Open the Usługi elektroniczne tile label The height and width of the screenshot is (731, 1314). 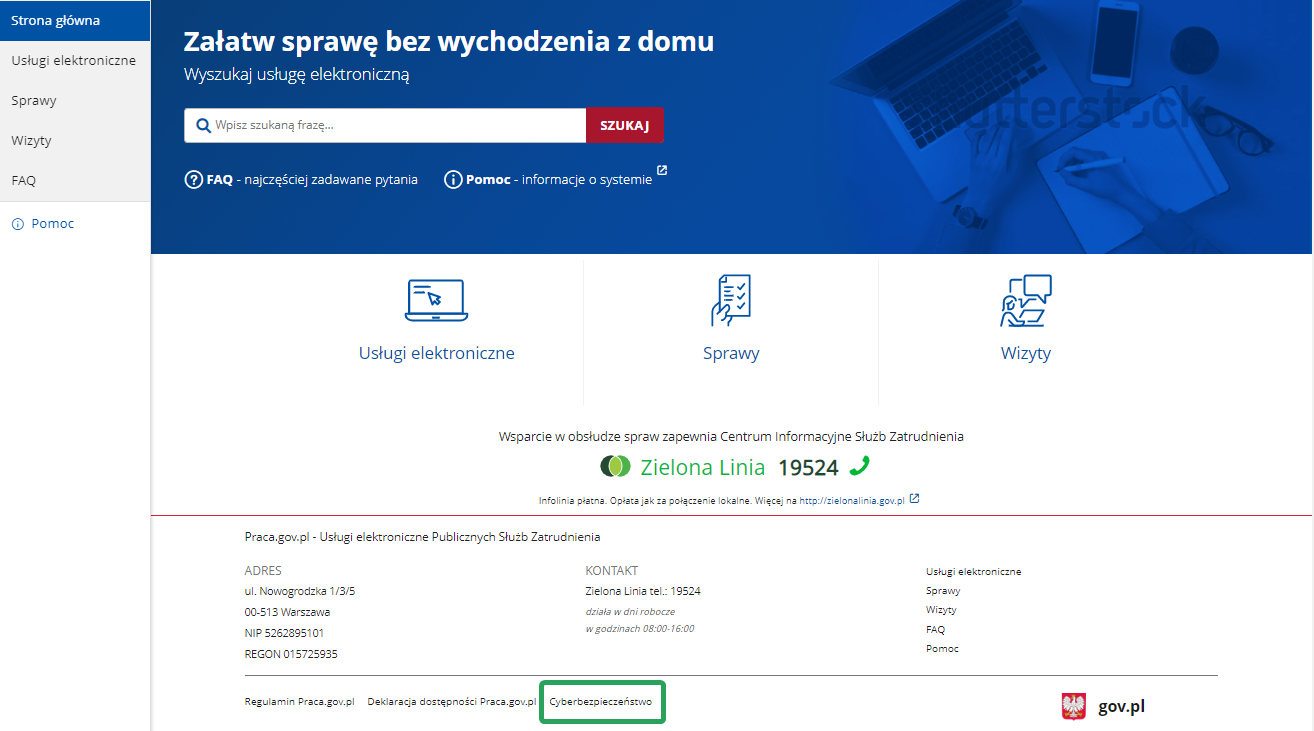click(437, 353)
